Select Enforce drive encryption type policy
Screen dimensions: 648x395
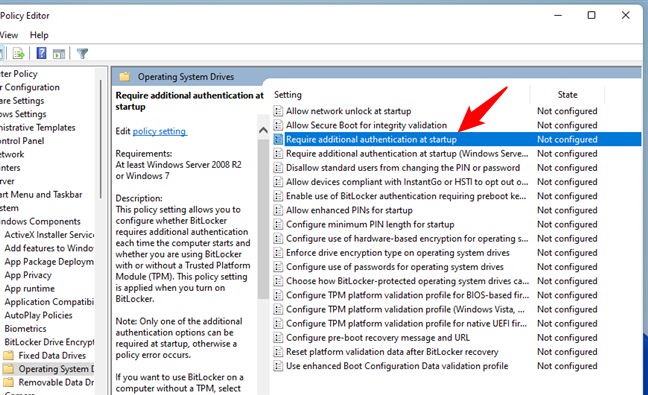point(398,252)
